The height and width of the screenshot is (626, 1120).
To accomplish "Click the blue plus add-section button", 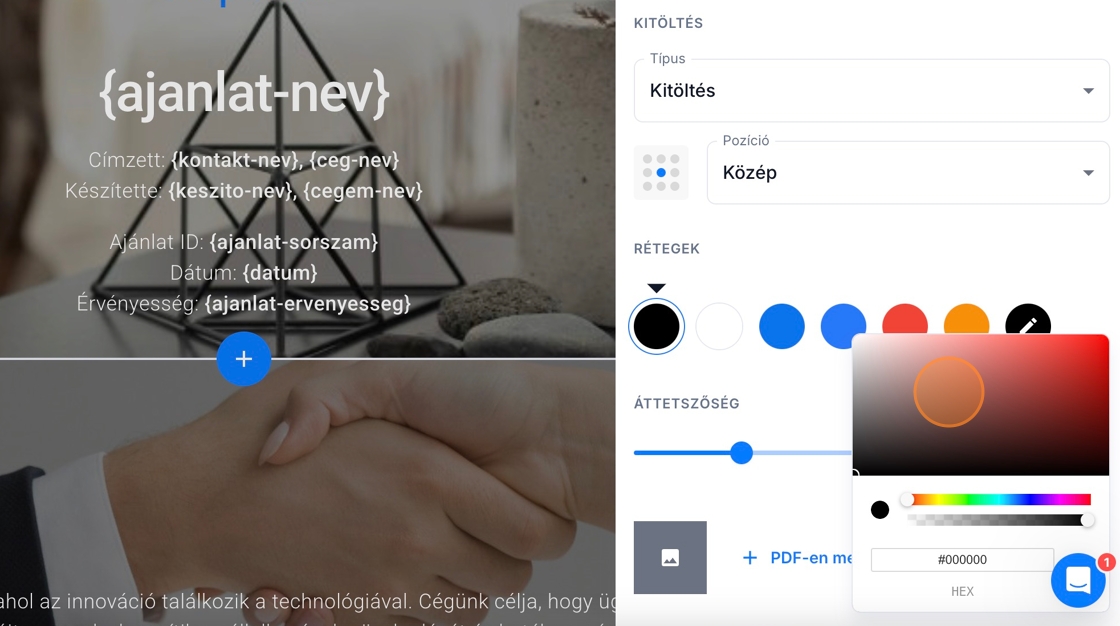I will 244,359.
